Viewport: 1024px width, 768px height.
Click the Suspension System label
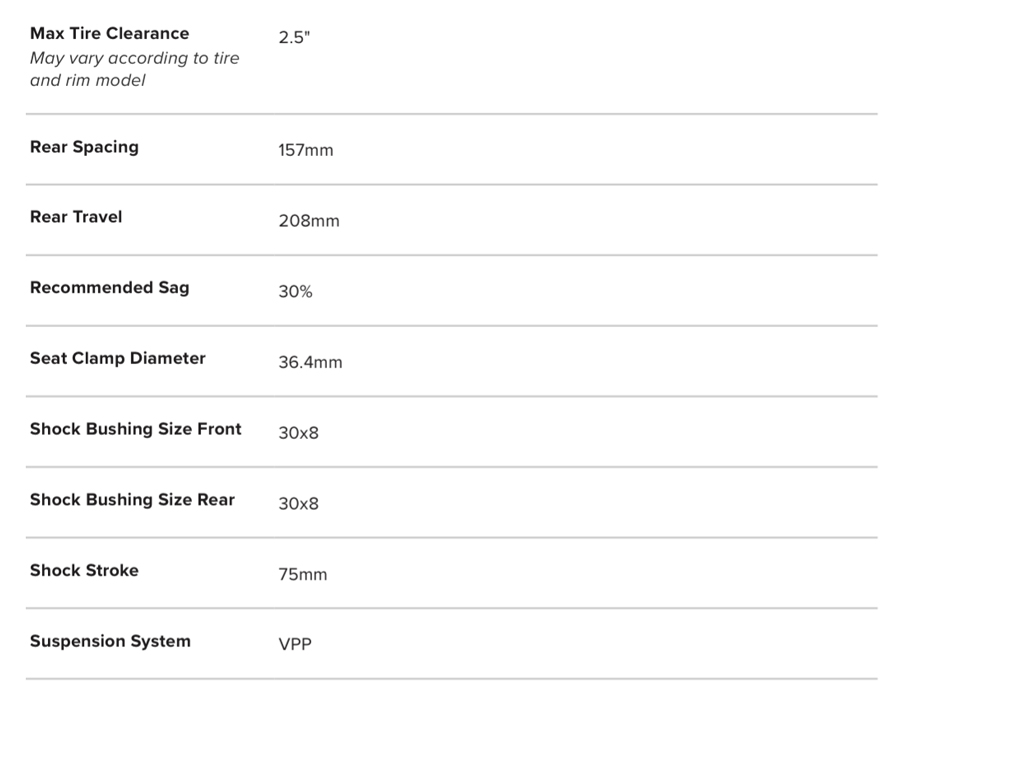[x=110, y=641]
